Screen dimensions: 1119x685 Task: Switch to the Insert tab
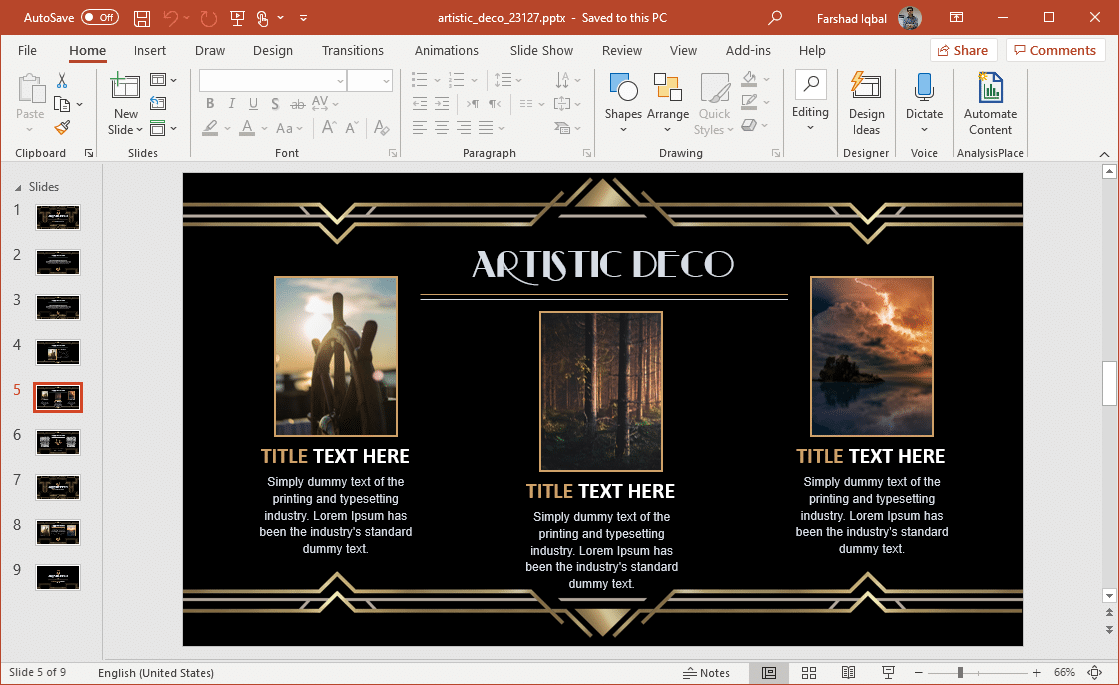150,51
